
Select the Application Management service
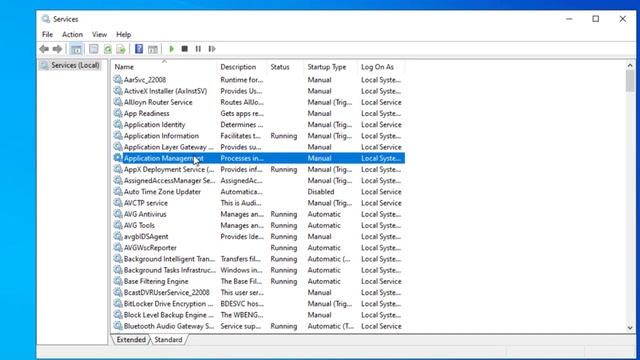(x=258, y=158)
